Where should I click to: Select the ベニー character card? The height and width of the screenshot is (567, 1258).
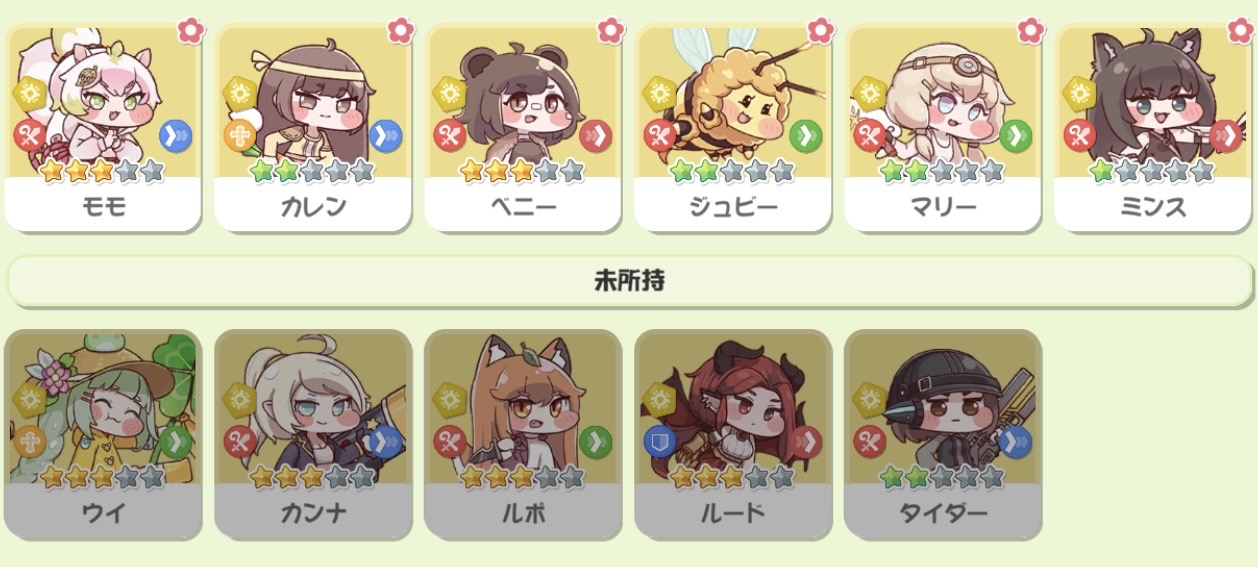click(522, 127)
